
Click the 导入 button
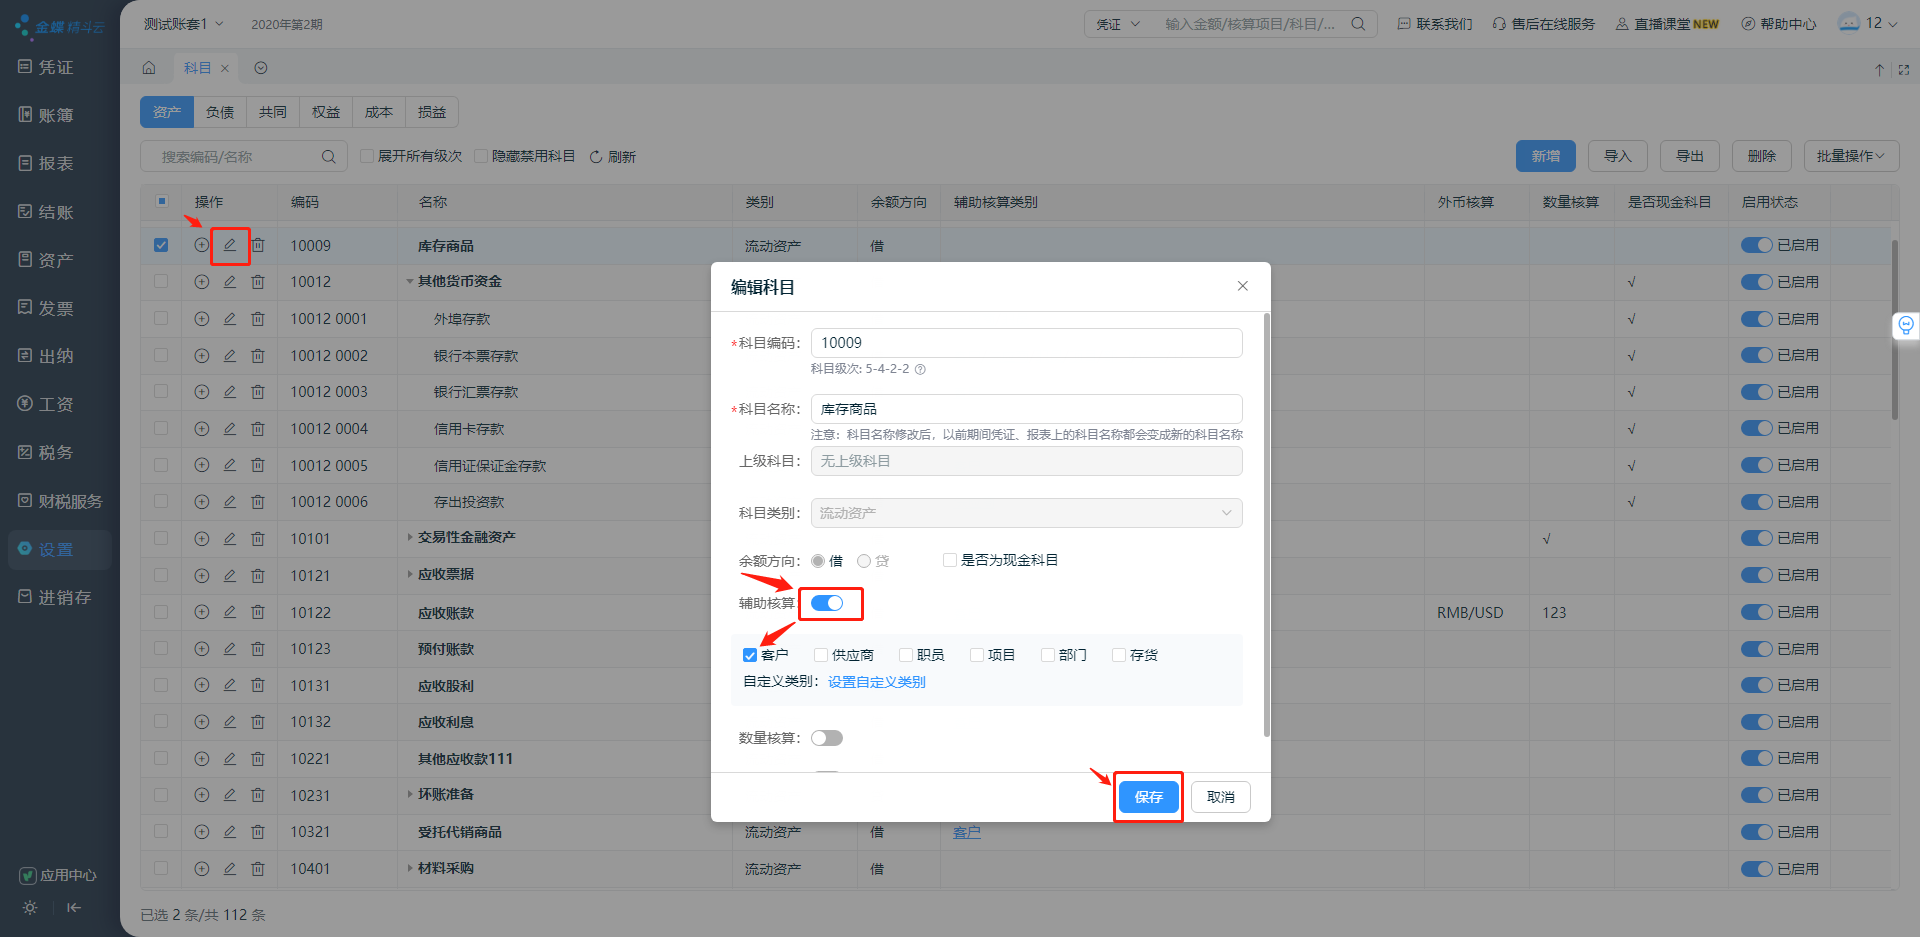1618,156
